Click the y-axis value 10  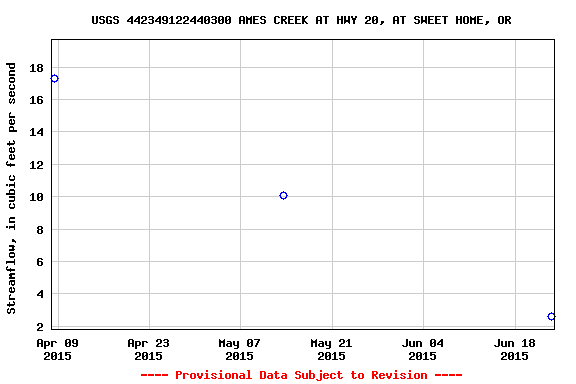[x=36, y=197]
